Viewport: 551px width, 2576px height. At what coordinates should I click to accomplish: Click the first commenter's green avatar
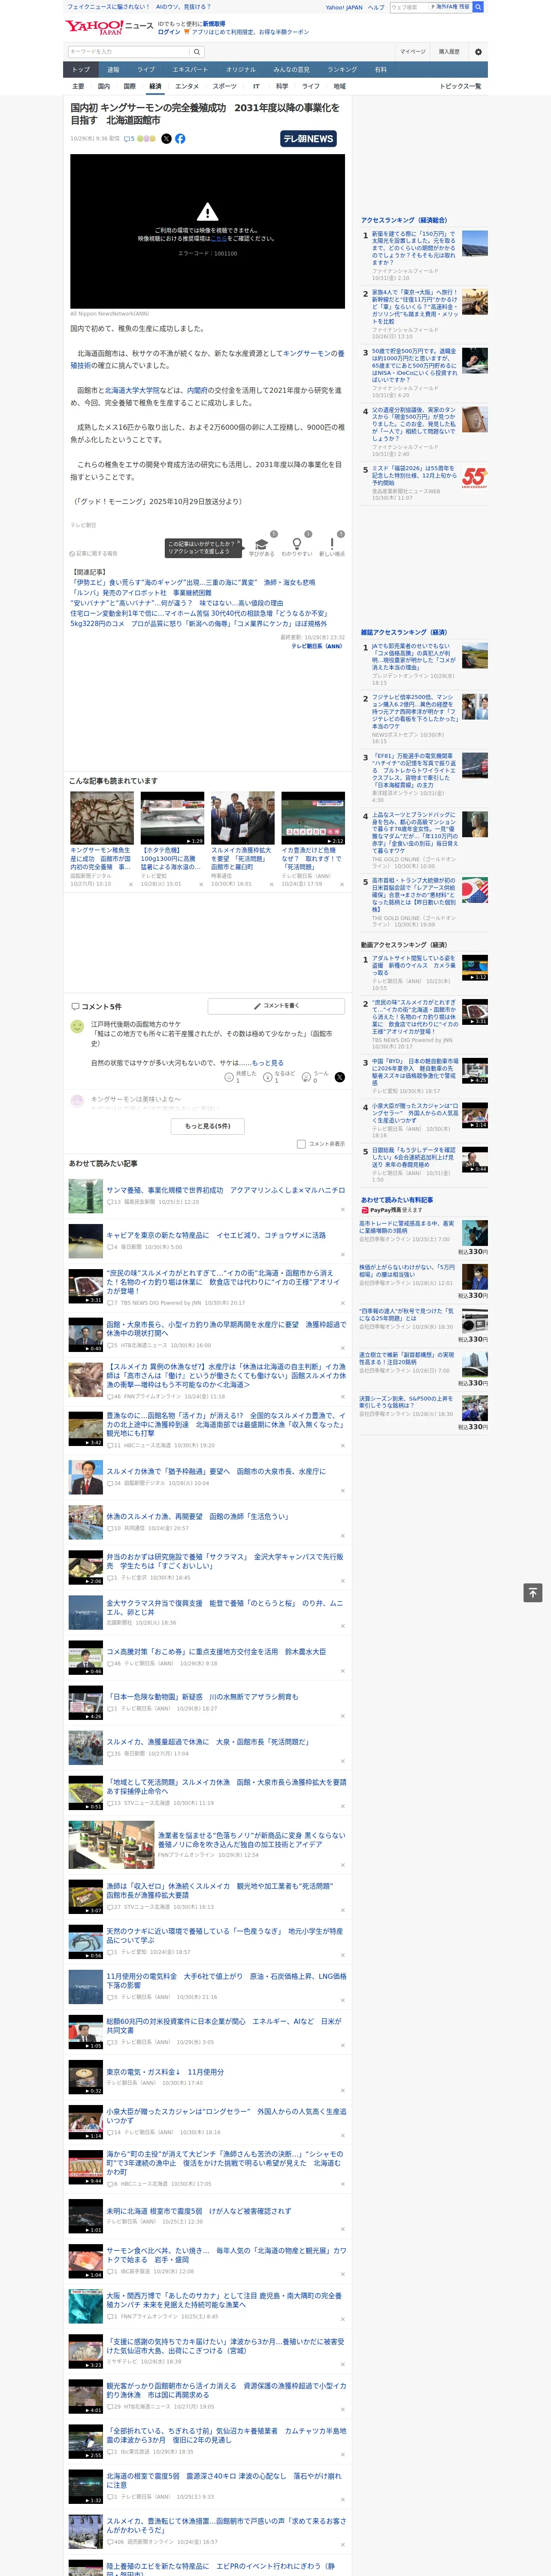point(77,1026)
